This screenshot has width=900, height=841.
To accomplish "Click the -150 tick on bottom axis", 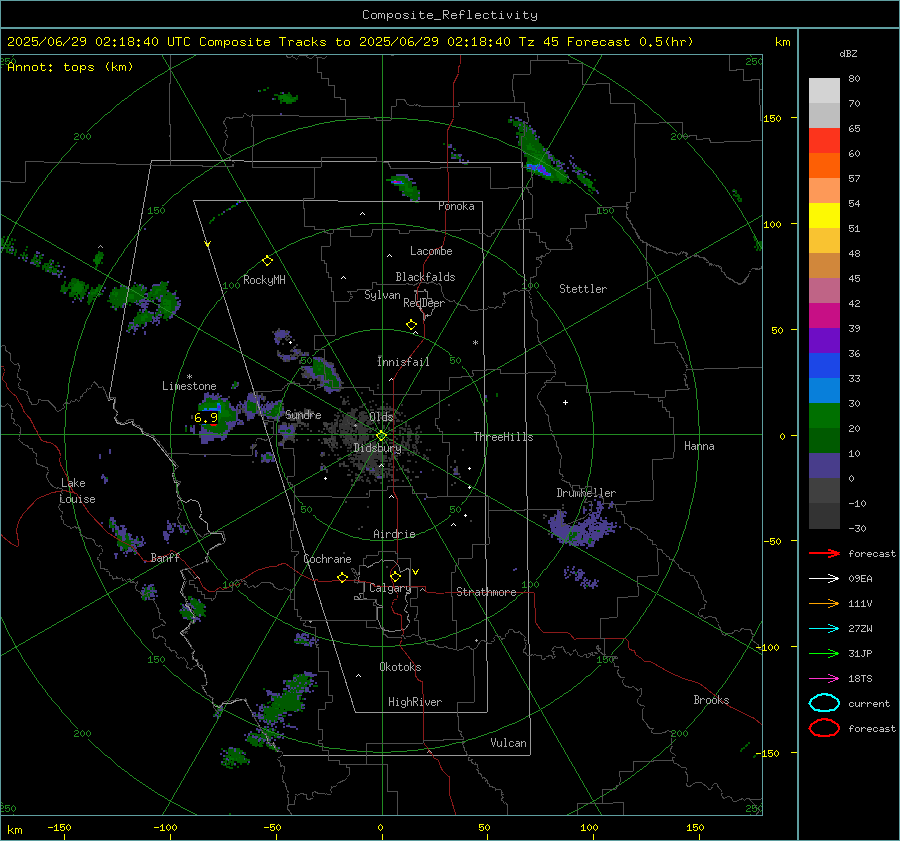I will [x=59, y=827].
